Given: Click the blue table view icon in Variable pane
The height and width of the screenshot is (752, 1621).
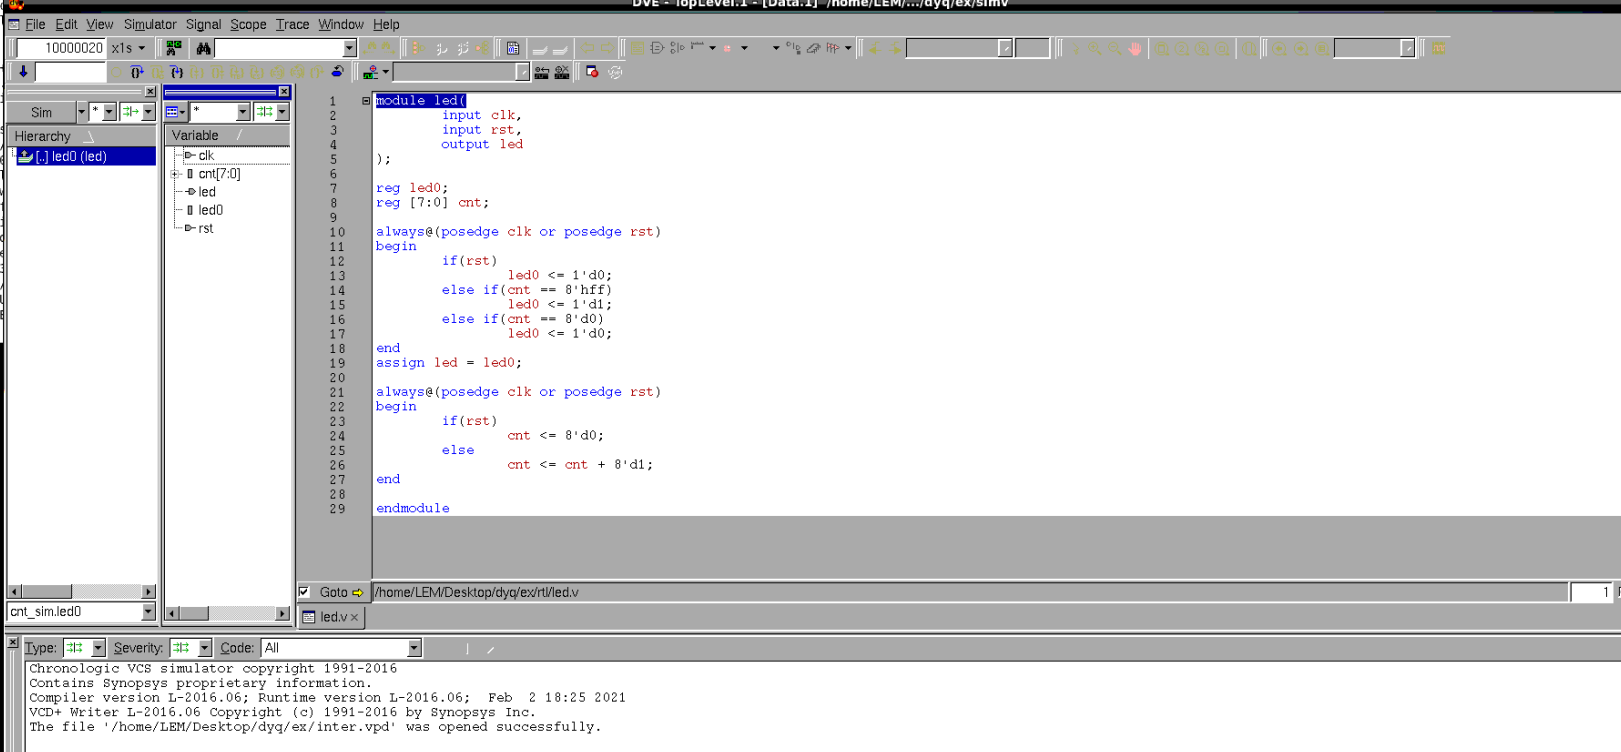Looking at the screenshot, I should 172,112.
